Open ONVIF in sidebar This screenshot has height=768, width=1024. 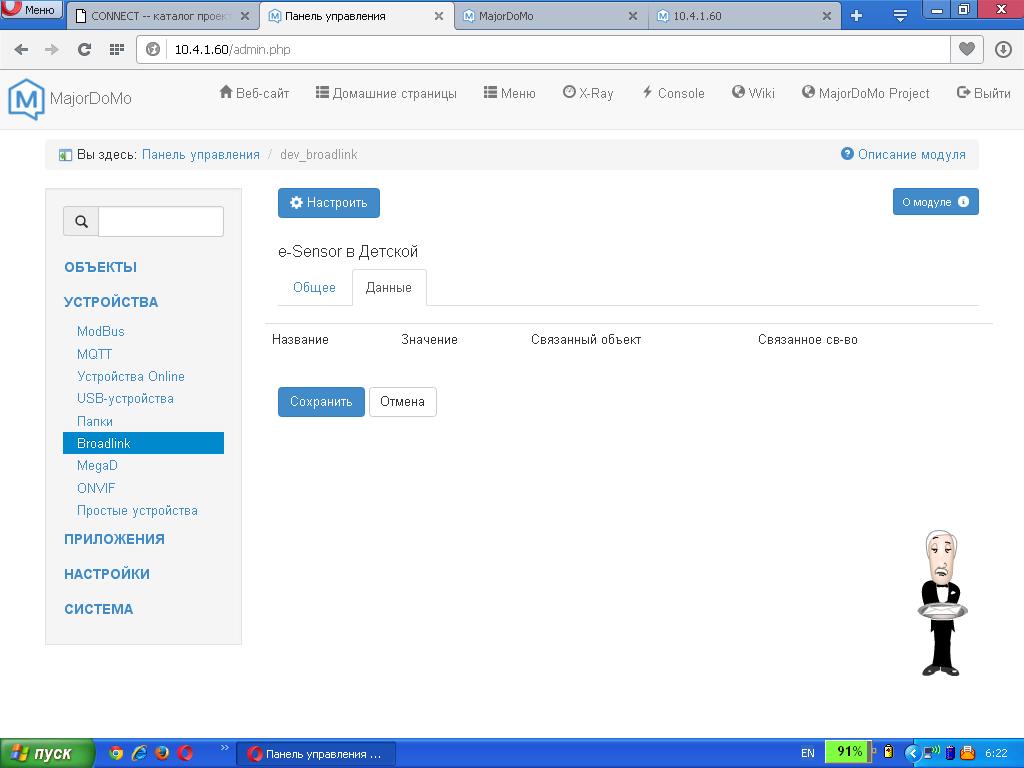pyautogui.click(x=96, y=488)
